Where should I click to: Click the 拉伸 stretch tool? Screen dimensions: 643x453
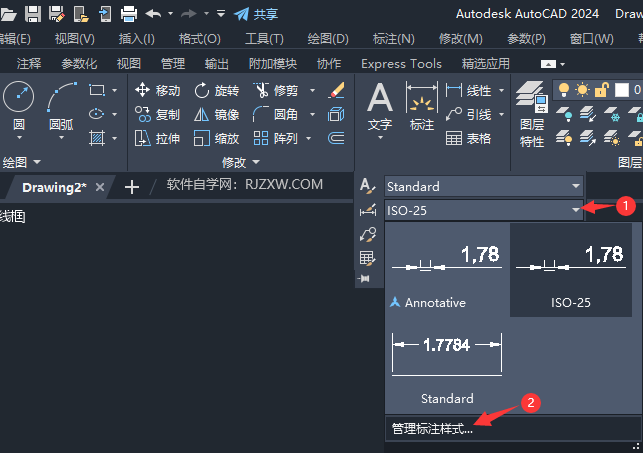[157, 139]
